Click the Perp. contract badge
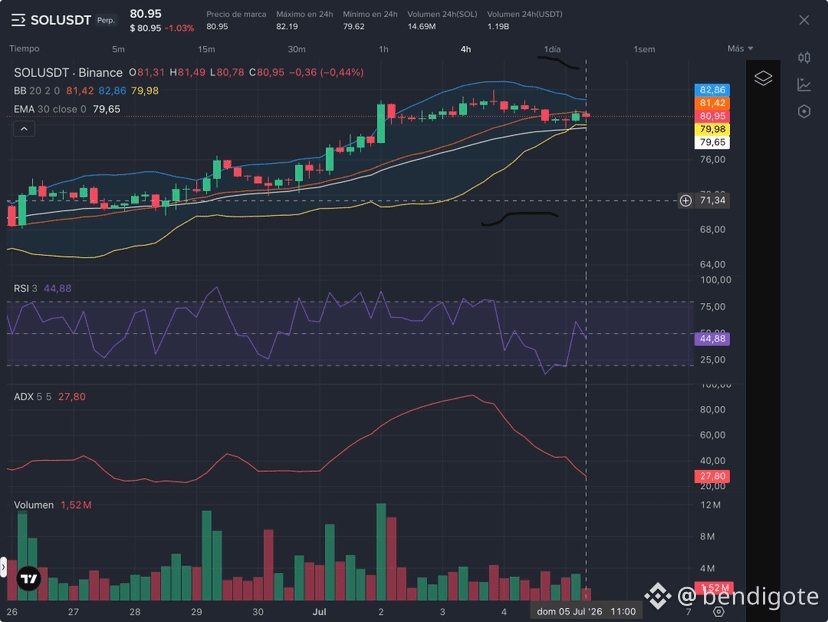The image size is (828, 622). [x=106, y=20]
